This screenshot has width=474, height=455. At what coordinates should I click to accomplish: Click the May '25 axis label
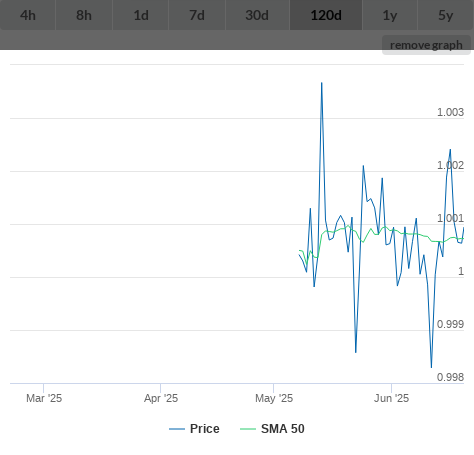coord(274,398)
